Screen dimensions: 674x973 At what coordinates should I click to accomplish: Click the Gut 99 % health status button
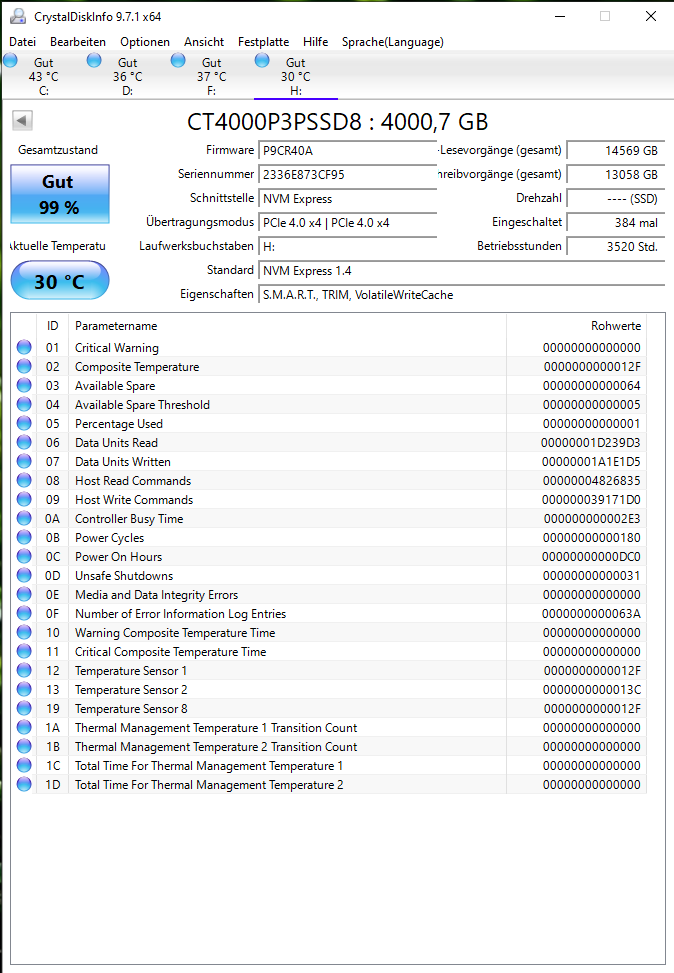pyautogui.click(x=60, y=194)
